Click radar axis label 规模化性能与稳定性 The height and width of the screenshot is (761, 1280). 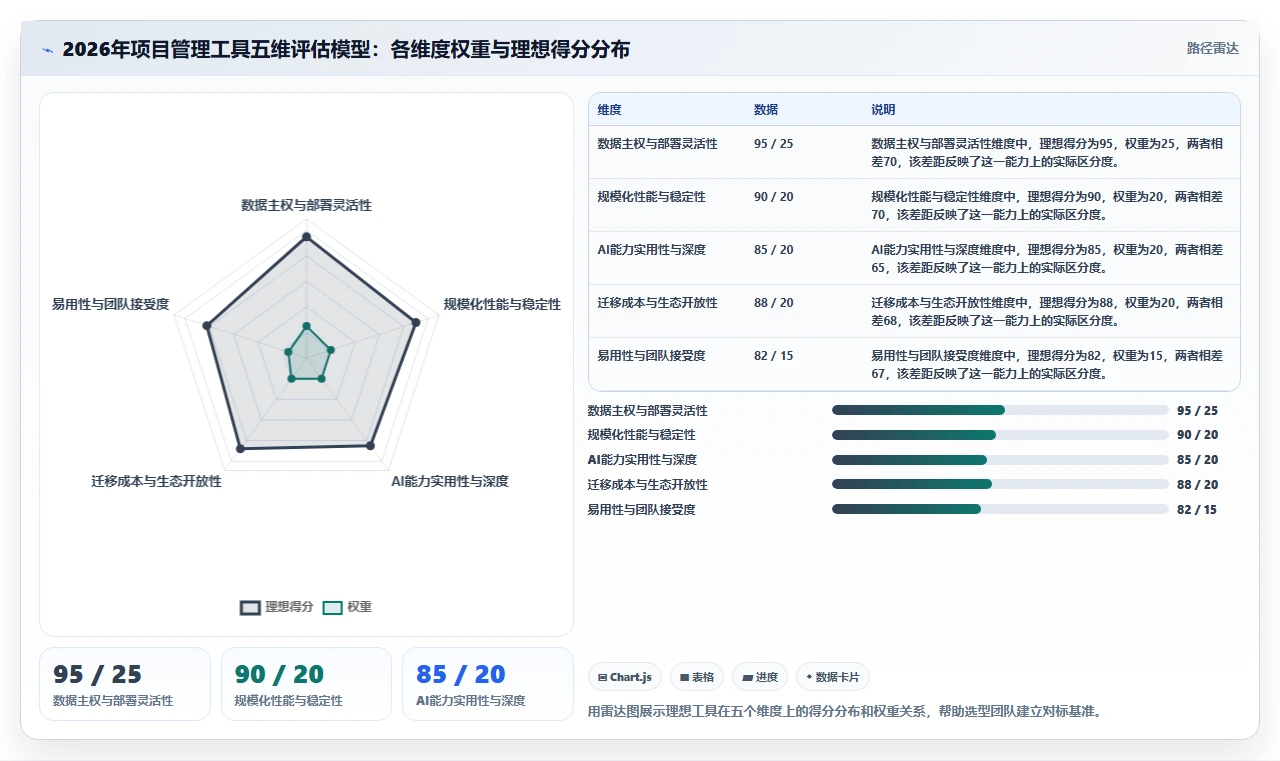click(x=502, y=304)
